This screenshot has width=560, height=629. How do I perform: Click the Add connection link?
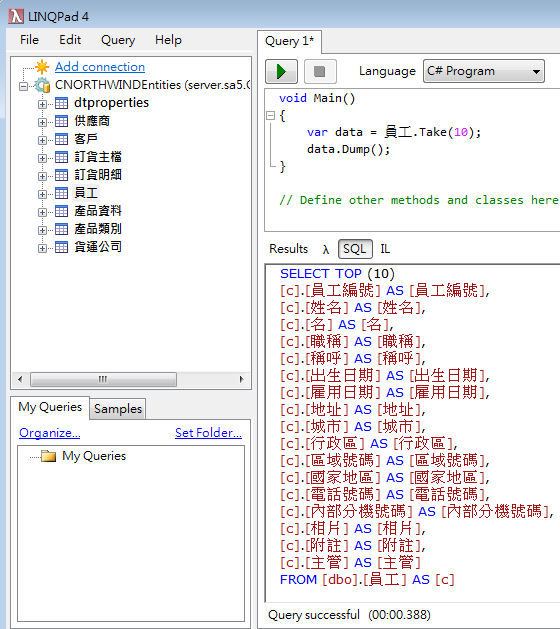pyautogui.click(x=100, y=67)
